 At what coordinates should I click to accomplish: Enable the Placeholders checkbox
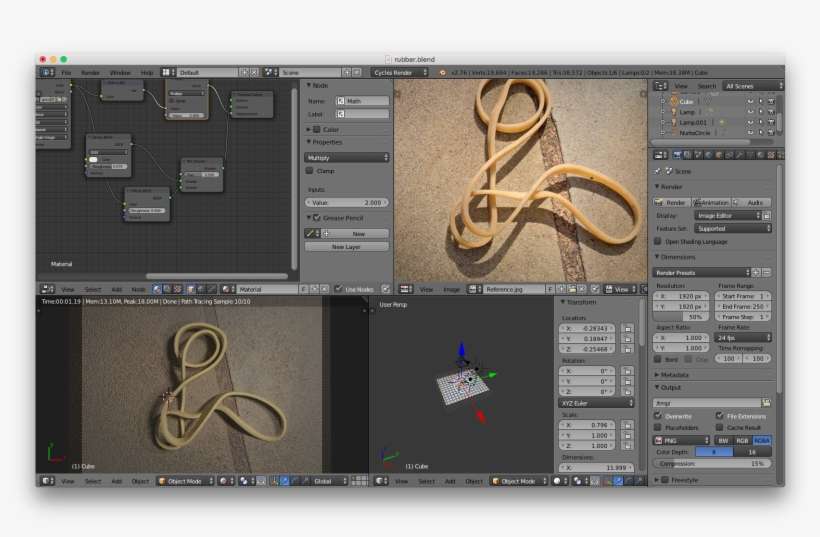[658, 427]
